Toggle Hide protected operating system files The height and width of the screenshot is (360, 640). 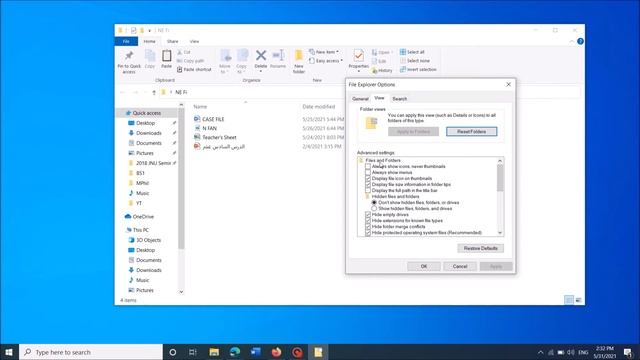368,233
